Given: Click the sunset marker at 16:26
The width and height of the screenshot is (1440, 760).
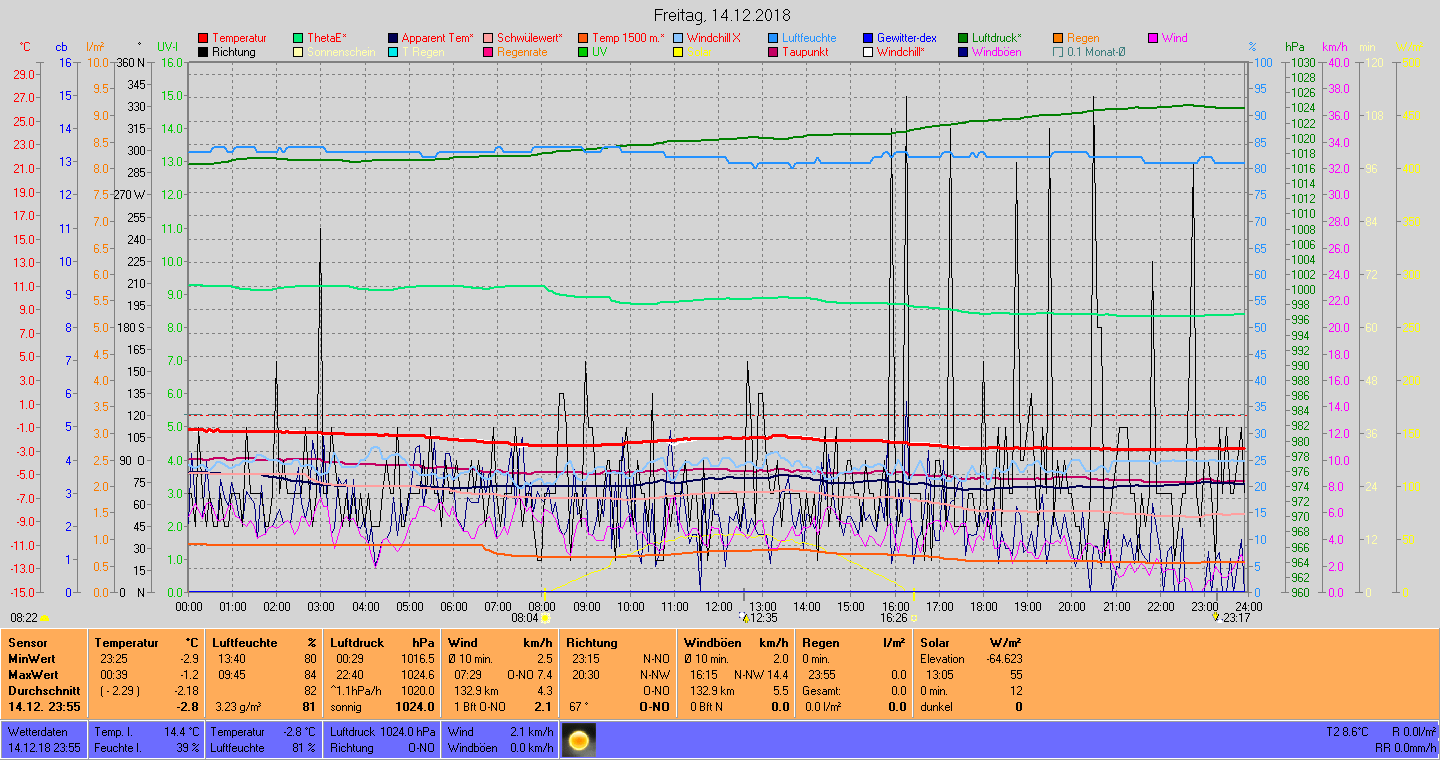Looking at the screenshot, I should coord(914,618).
